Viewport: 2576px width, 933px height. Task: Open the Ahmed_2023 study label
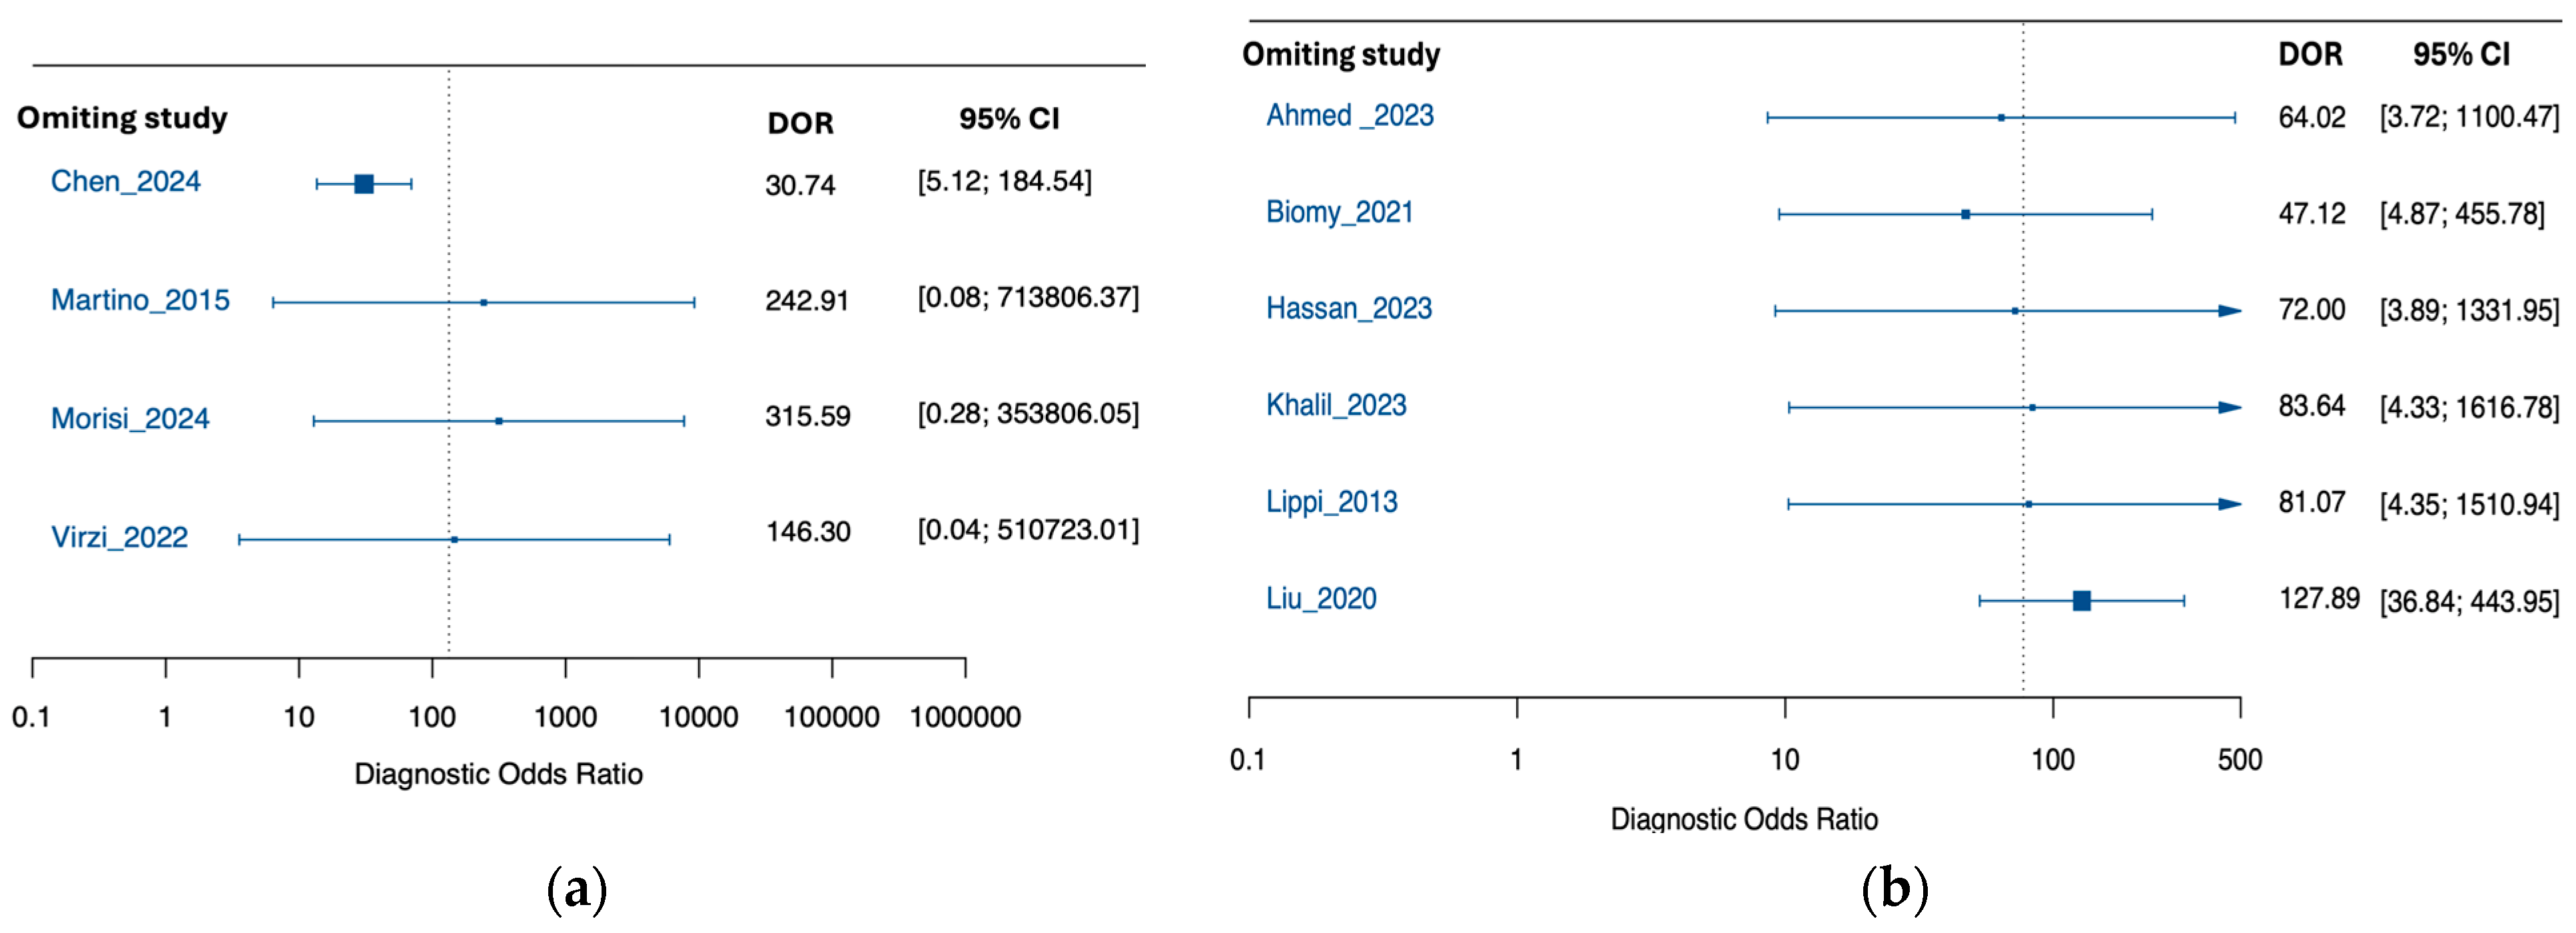(x=1350, y=116)
